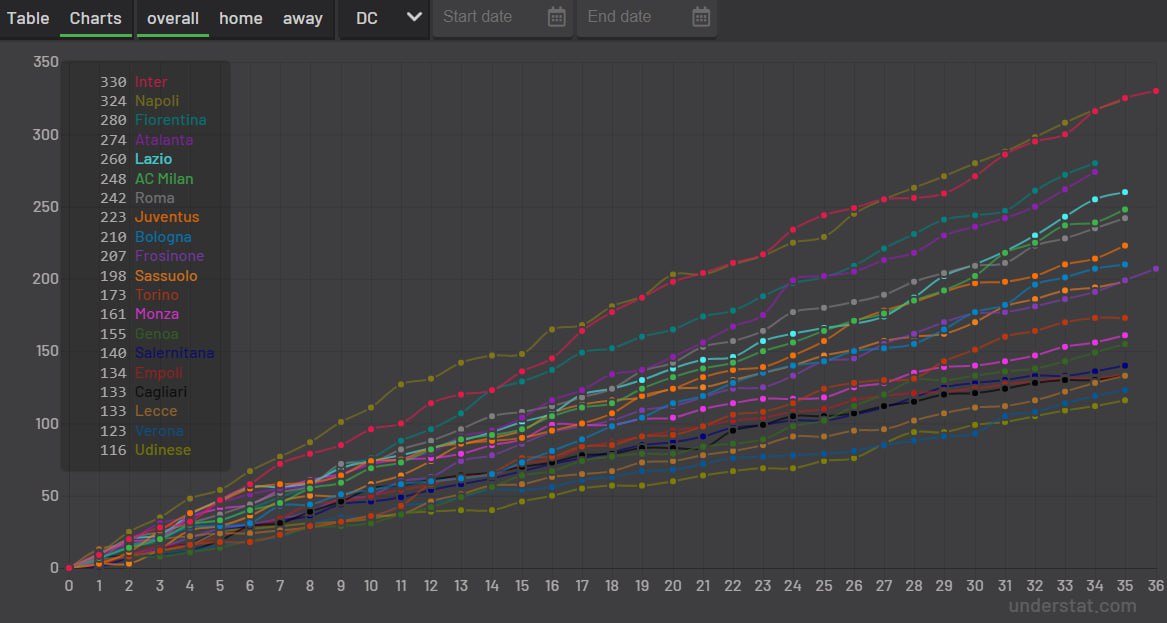Click the understat.com watermark link
The height and width of the screenshot is (623, 1167).
coord(1072,606)
